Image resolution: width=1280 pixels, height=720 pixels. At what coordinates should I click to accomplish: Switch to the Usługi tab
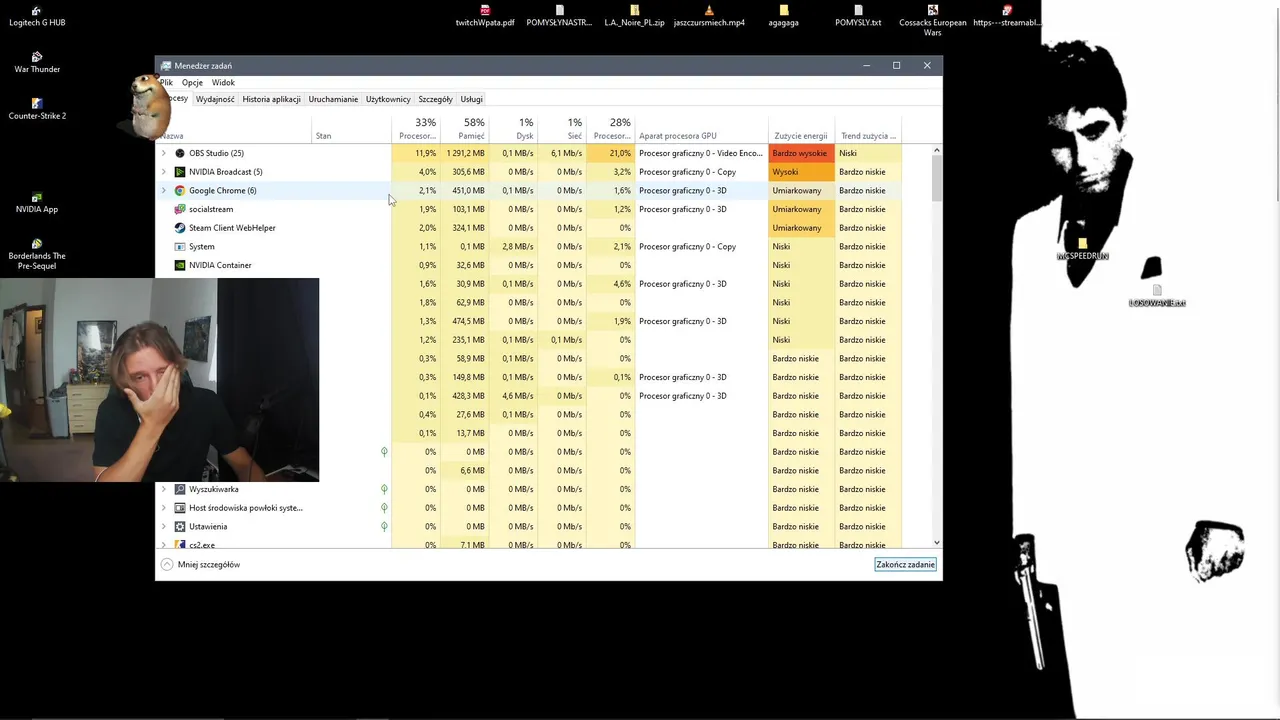coord(472,99)
